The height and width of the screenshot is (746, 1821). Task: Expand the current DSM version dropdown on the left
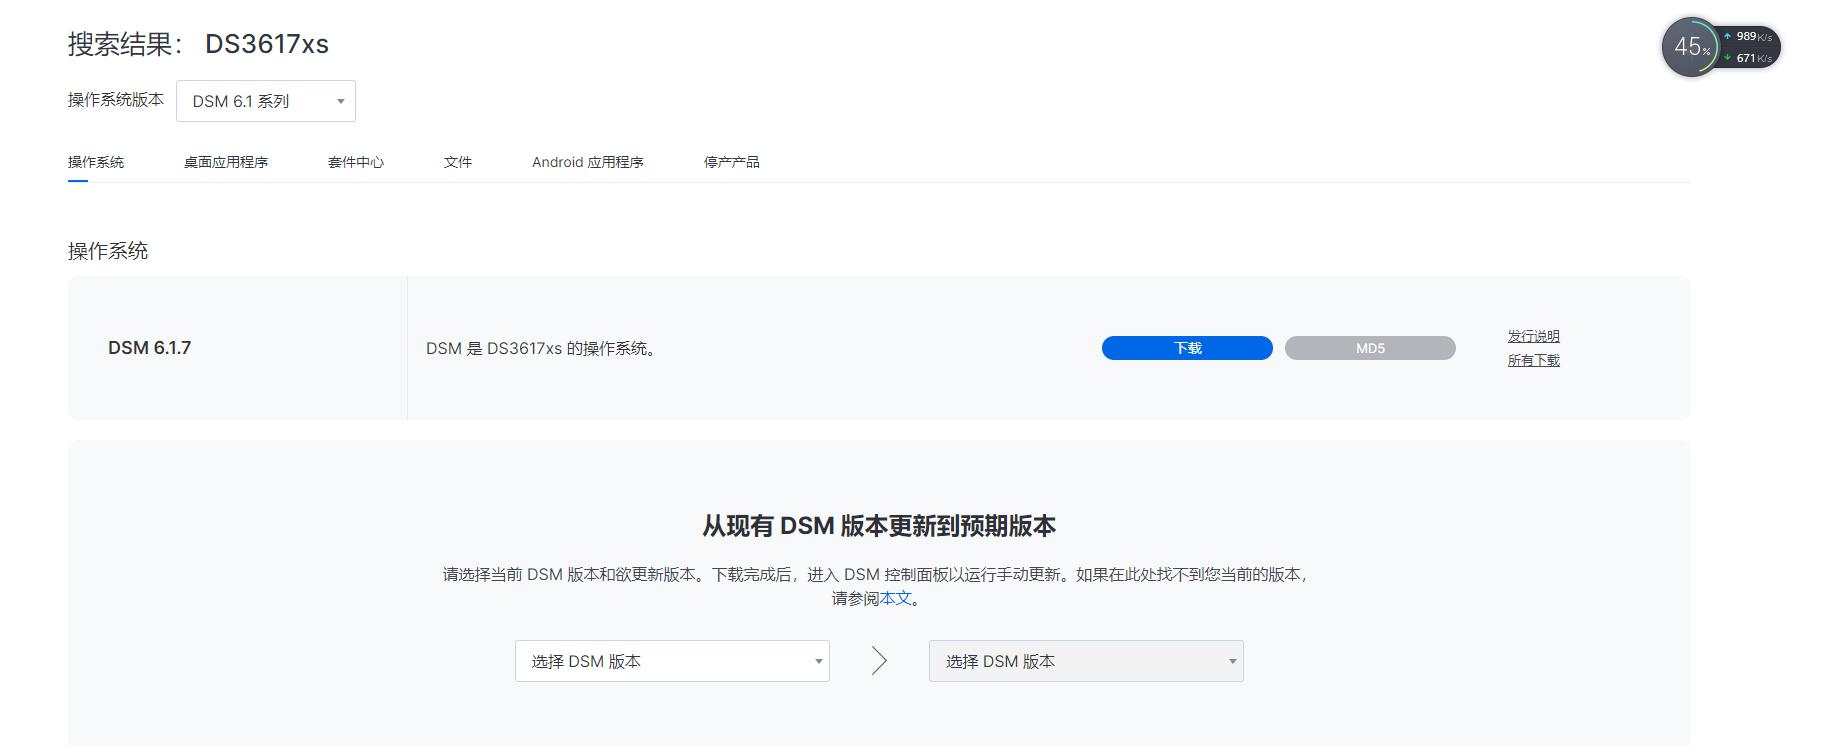click(672, 661)
